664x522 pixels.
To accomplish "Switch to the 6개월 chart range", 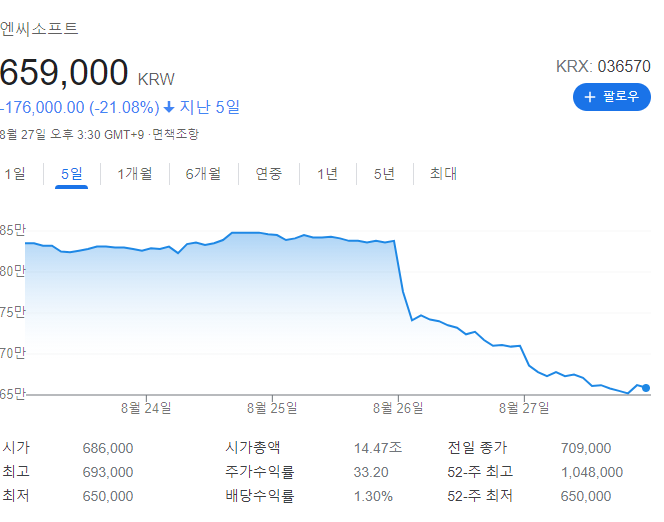I will [203, 174].
